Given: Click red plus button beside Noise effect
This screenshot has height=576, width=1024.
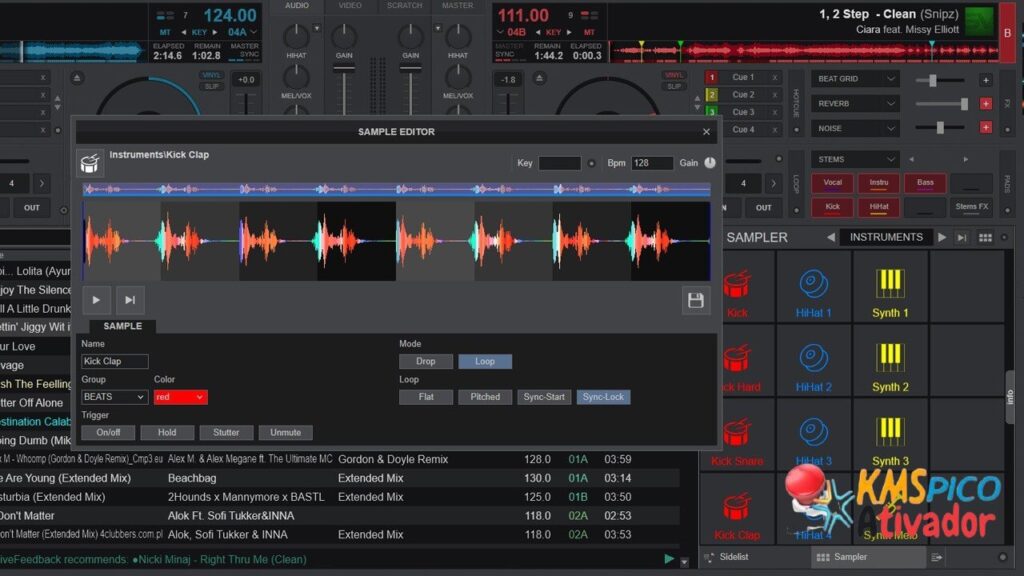Looking at the screenshot, I should coord(985,127).
